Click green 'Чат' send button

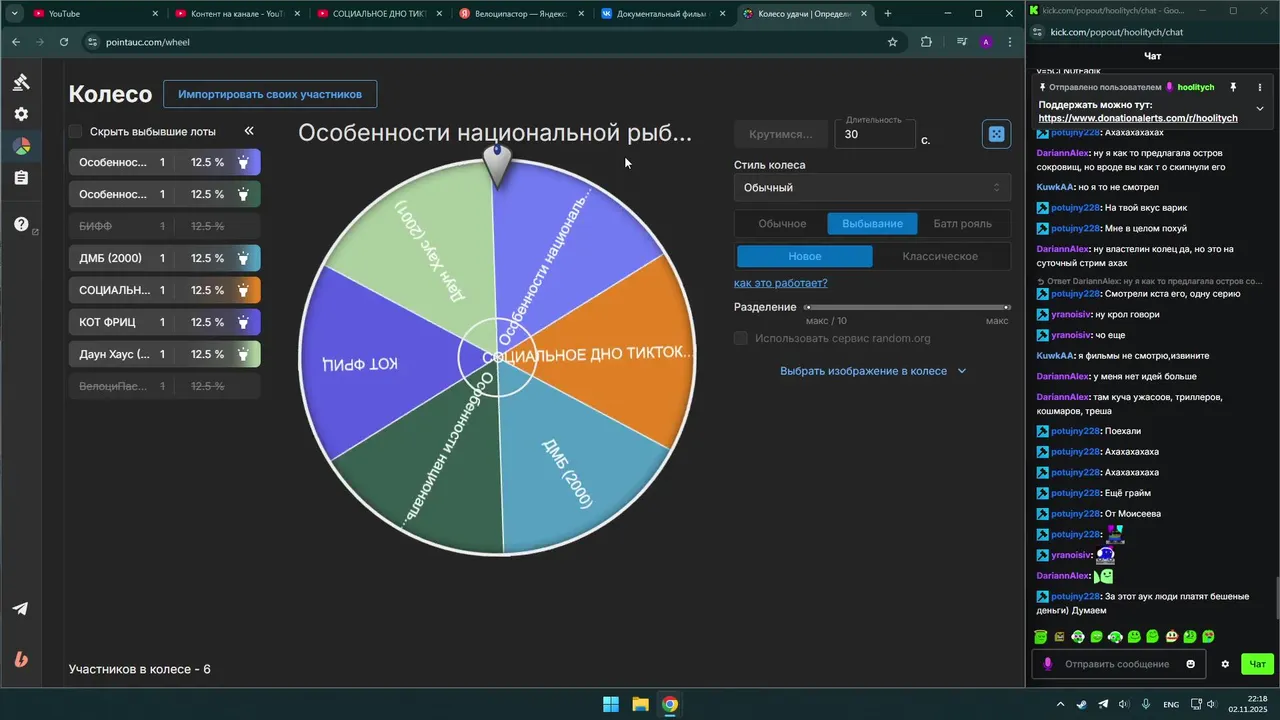tap(1257, 664)
